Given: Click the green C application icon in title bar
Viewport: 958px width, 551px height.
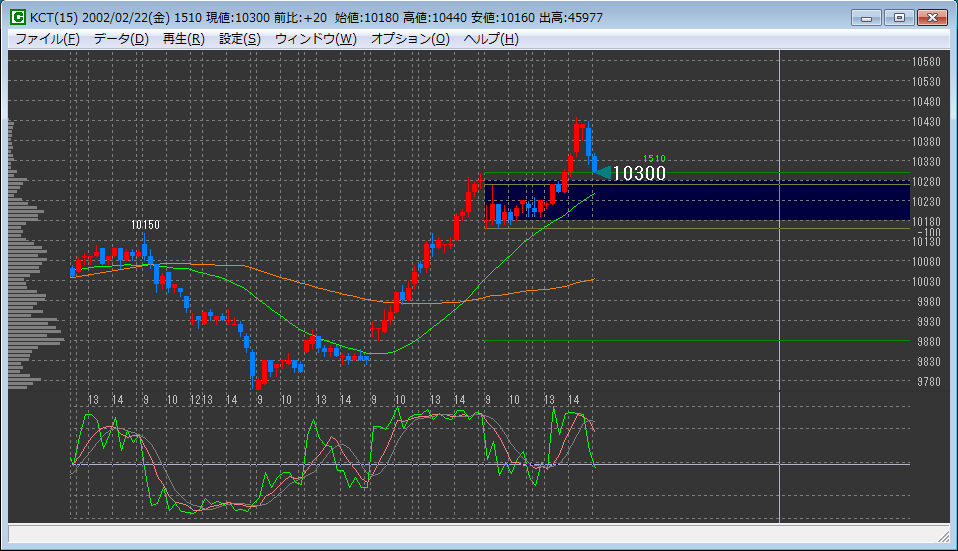Looking at the screenshot, I should (x=17, y=17).
